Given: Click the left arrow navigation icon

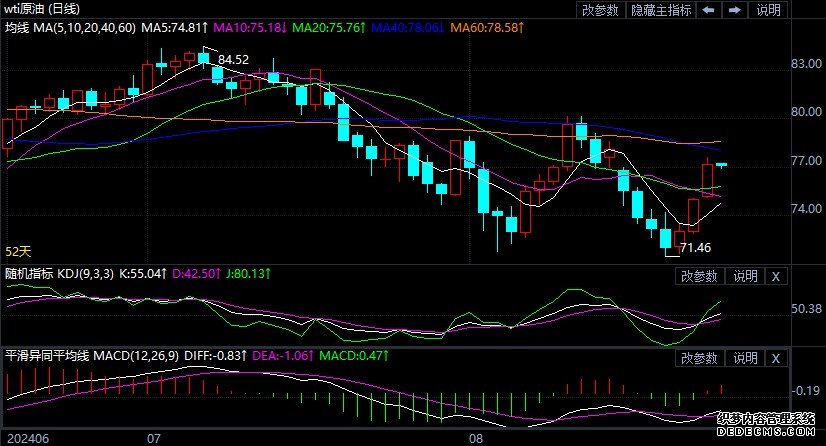Looking at the screenshot, I should coord(709,10).
